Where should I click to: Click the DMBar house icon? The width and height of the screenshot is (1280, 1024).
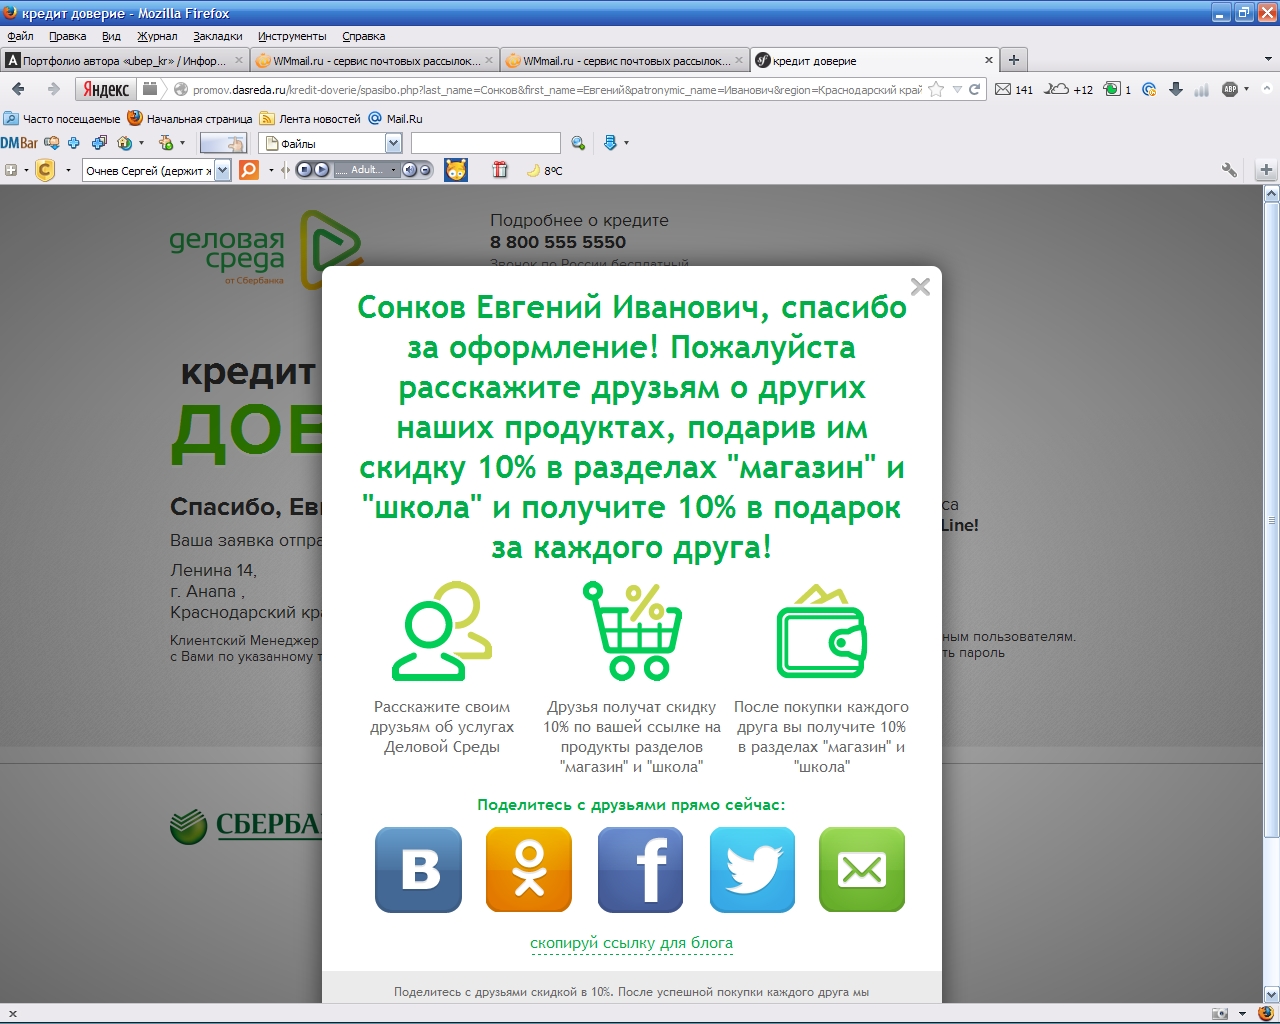(125, 143)
